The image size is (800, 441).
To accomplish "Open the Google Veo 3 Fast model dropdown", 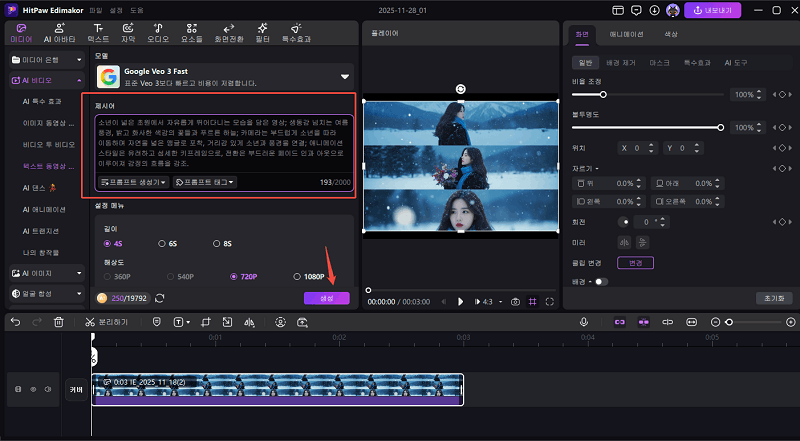I will [x=224, y=77].
